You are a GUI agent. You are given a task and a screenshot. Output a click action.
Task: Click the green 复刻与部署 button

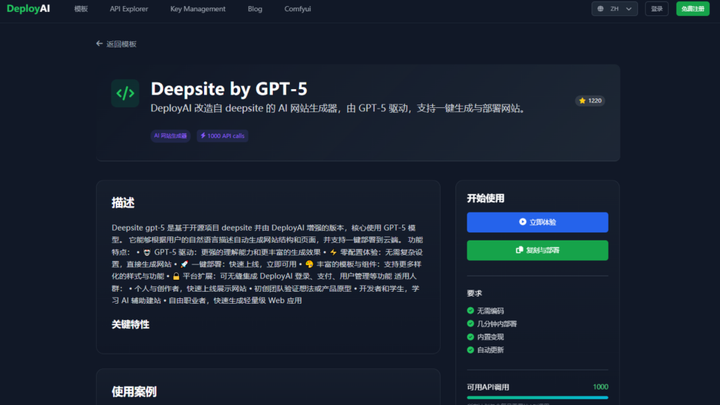click(x=537, y=250)
